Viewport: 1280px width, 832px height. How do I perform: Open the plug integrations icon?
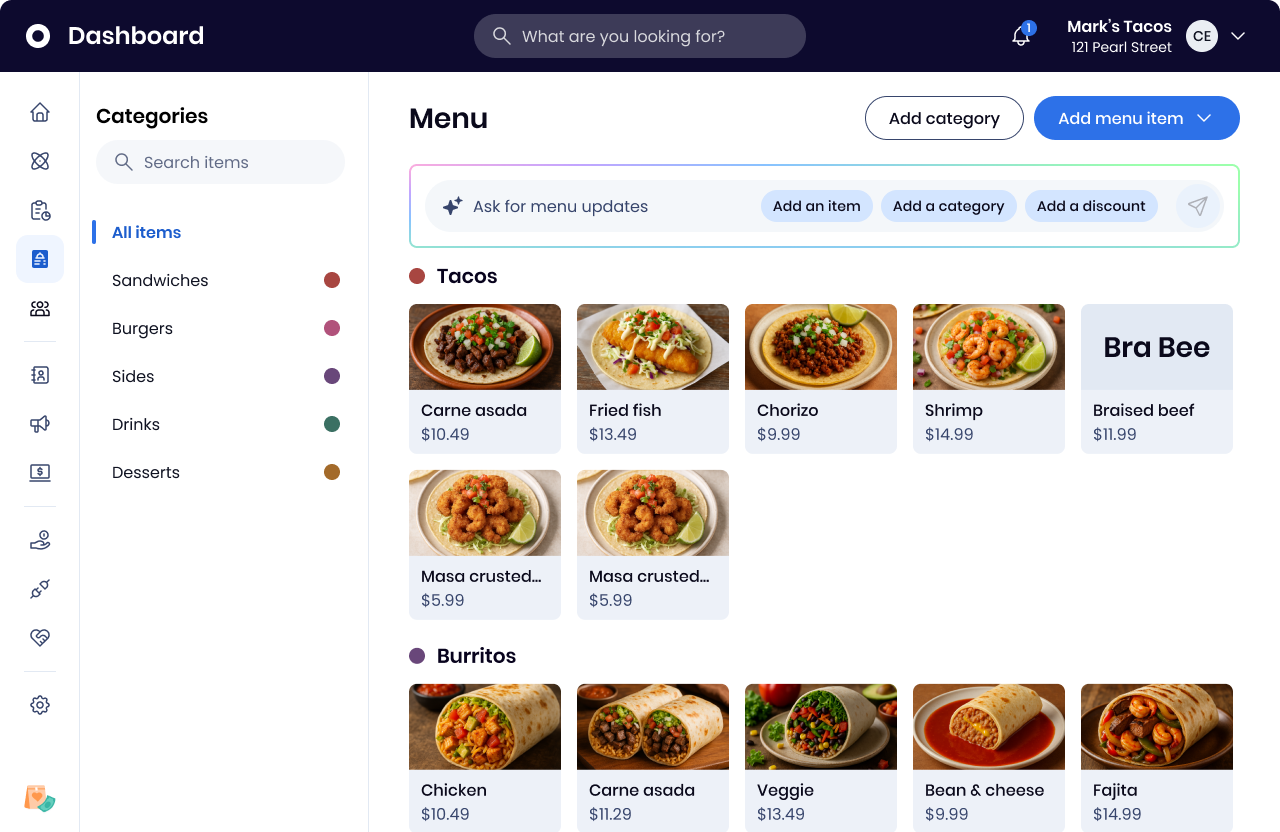click(x=40, y=589)
